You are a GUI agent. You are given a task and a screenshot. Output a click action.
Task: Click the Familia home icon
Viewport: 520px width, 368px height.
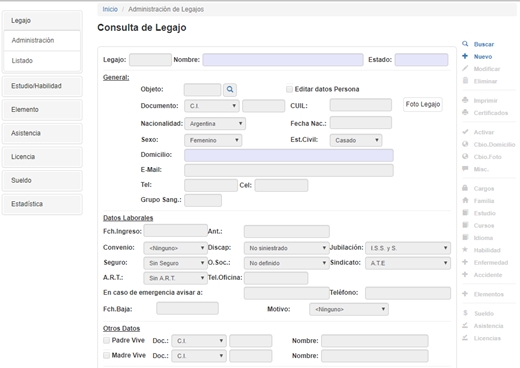[465, 200]
